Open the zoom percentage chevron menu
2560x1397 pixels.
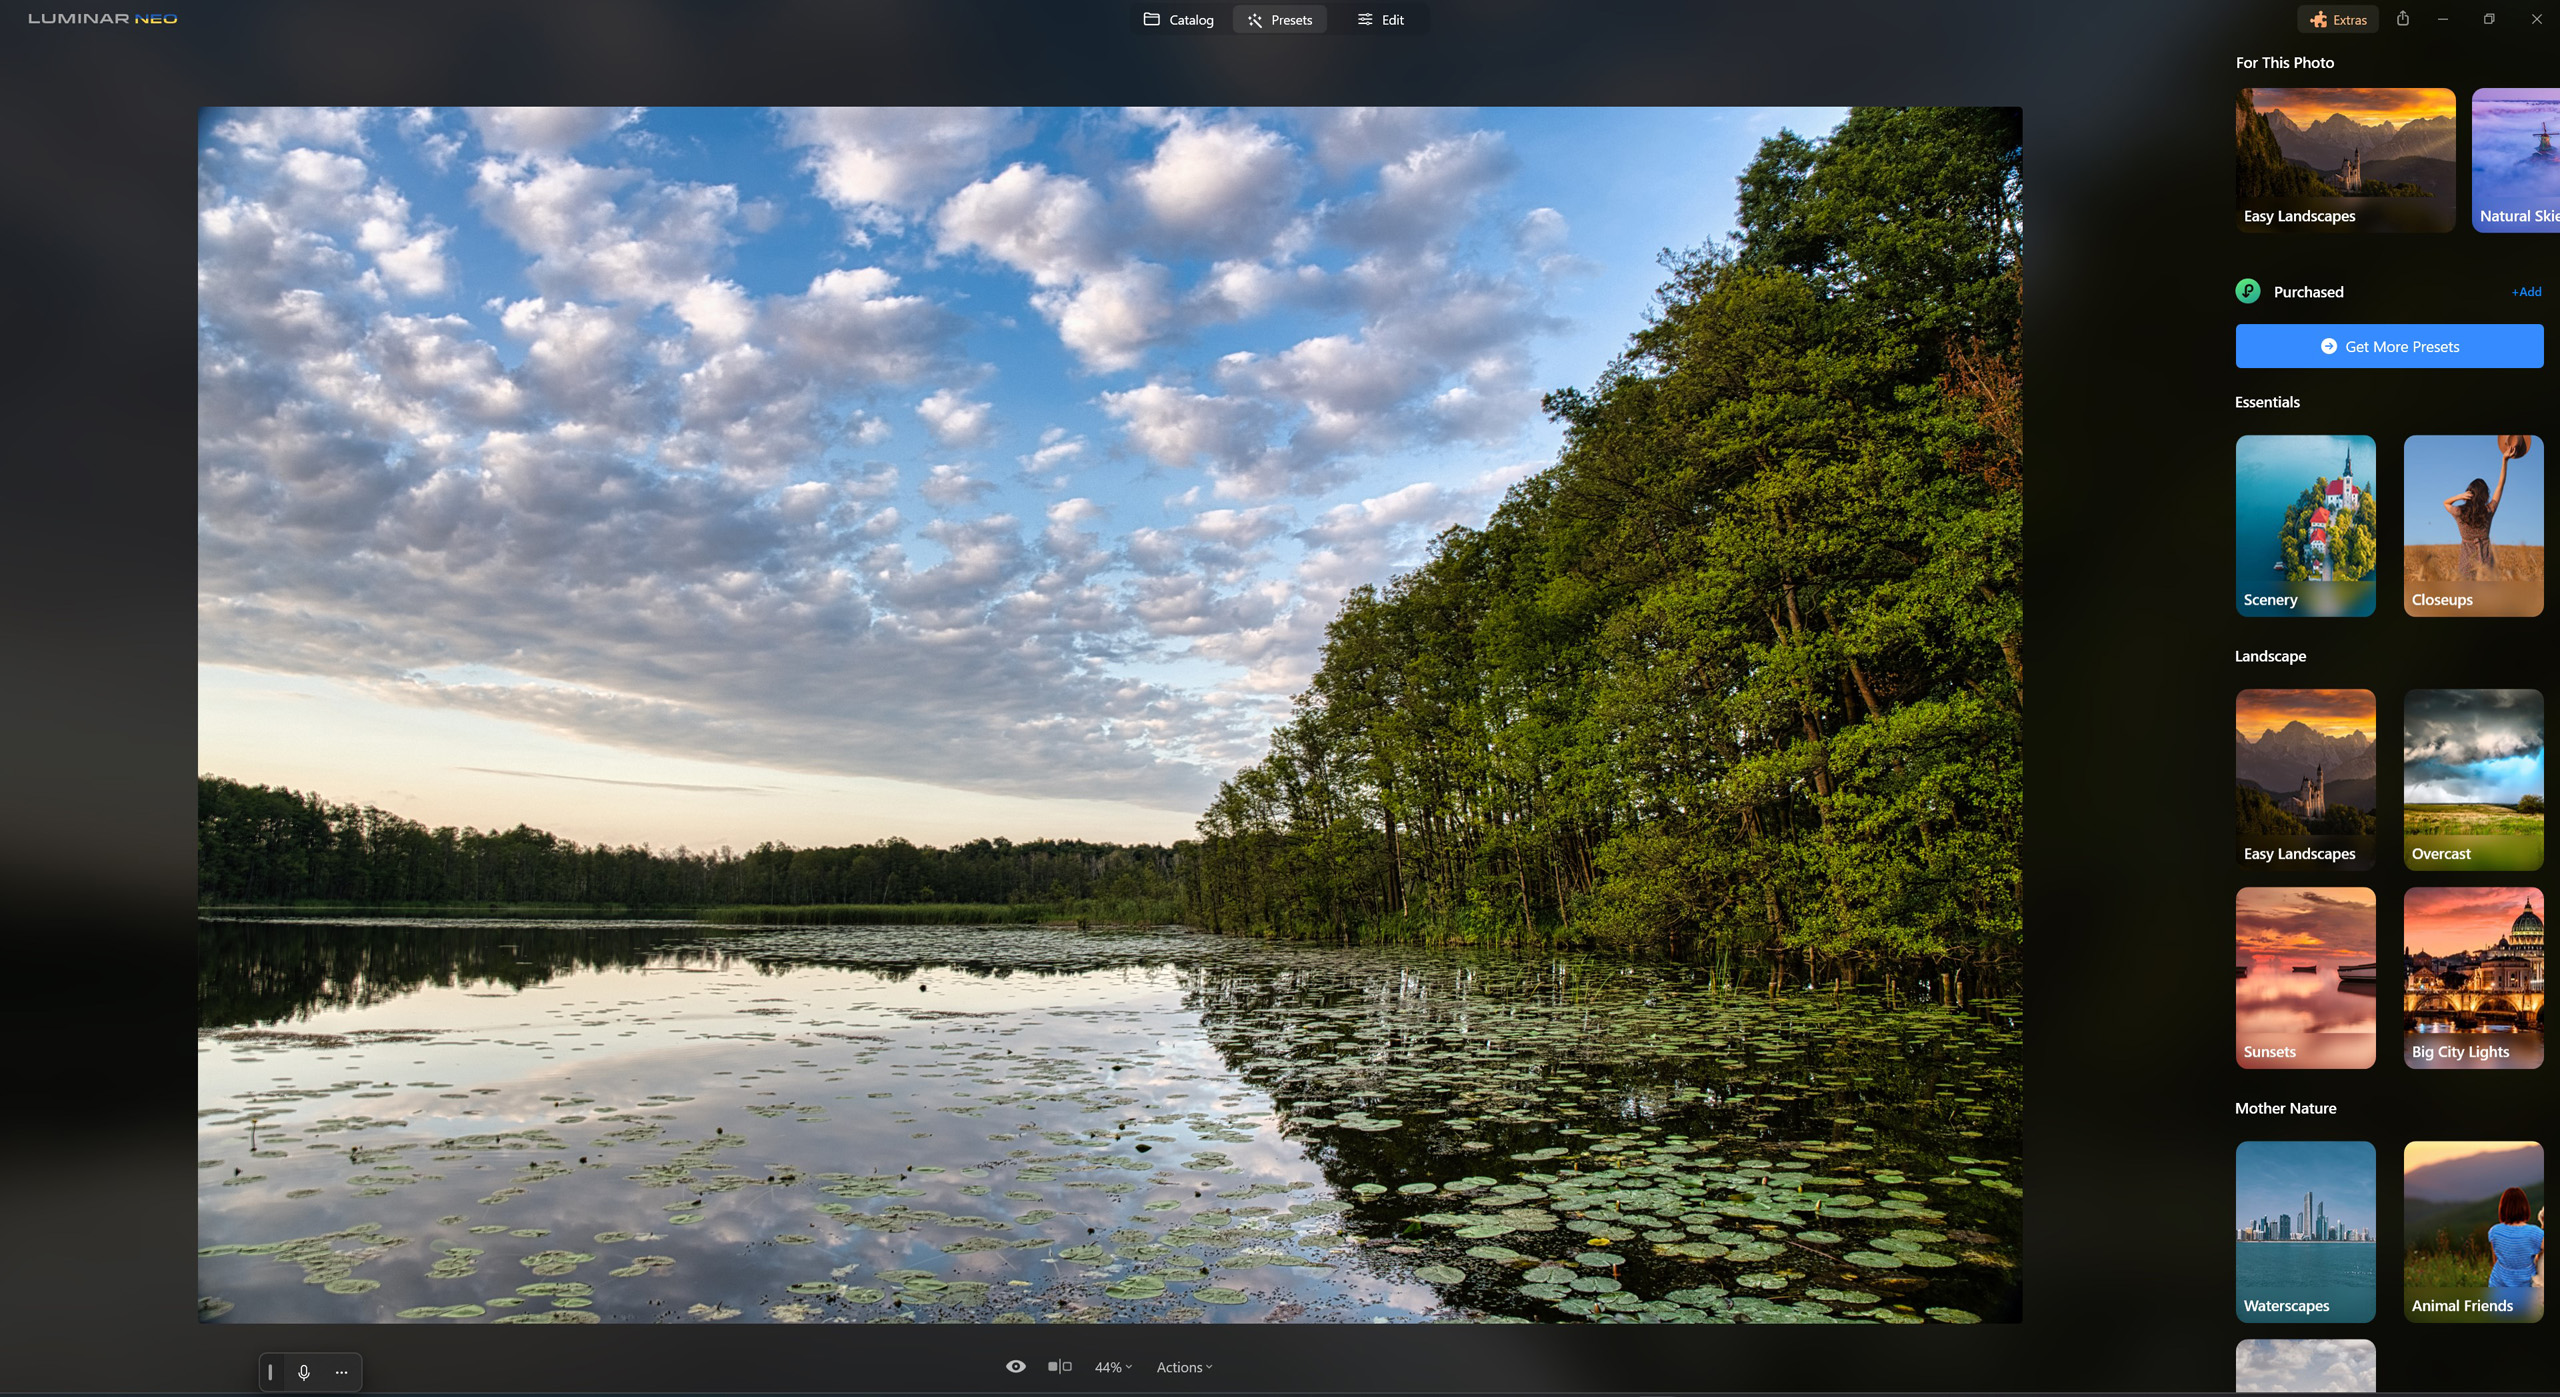point(1128,1366)
